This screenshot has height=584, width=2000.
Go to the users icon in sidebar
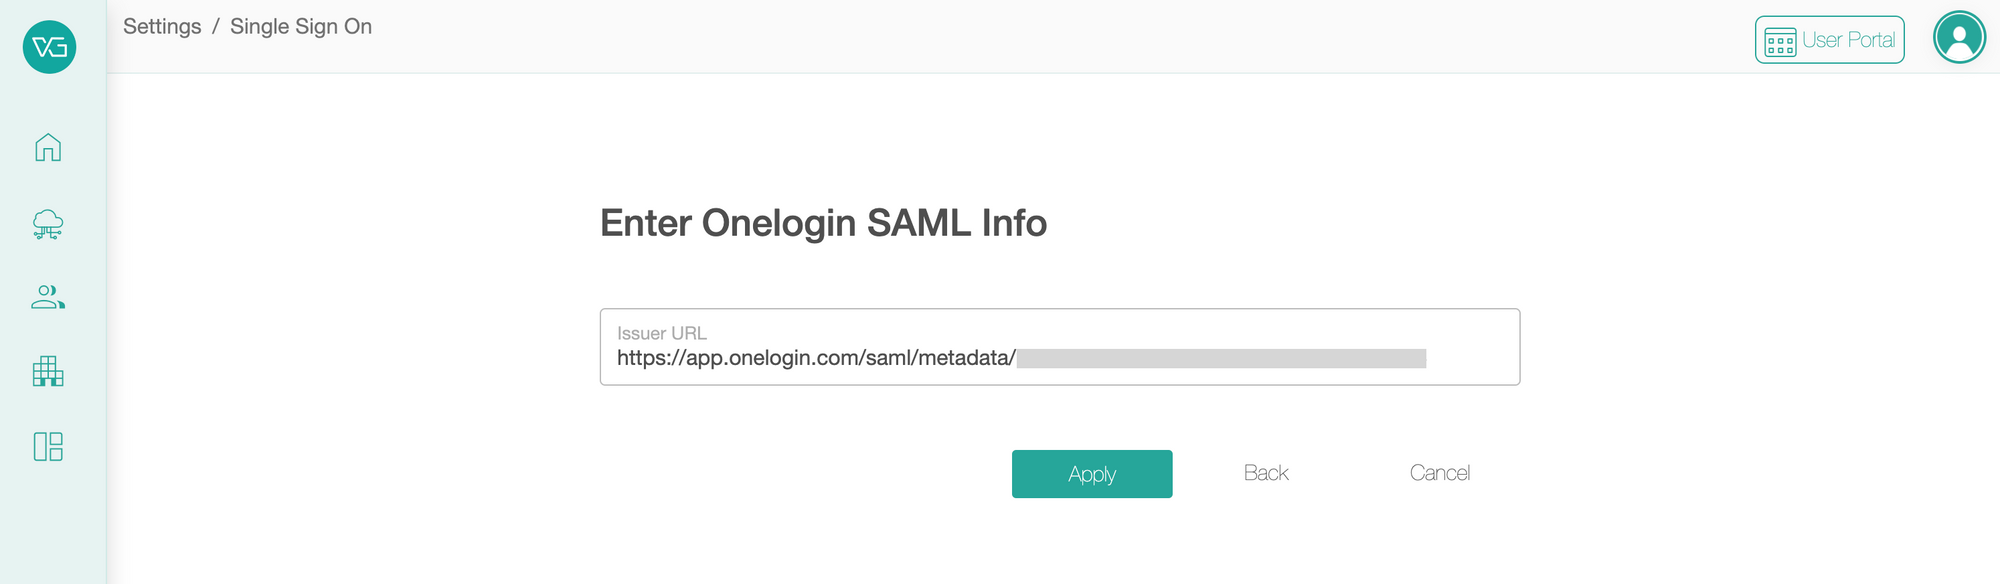click(48, 297)
